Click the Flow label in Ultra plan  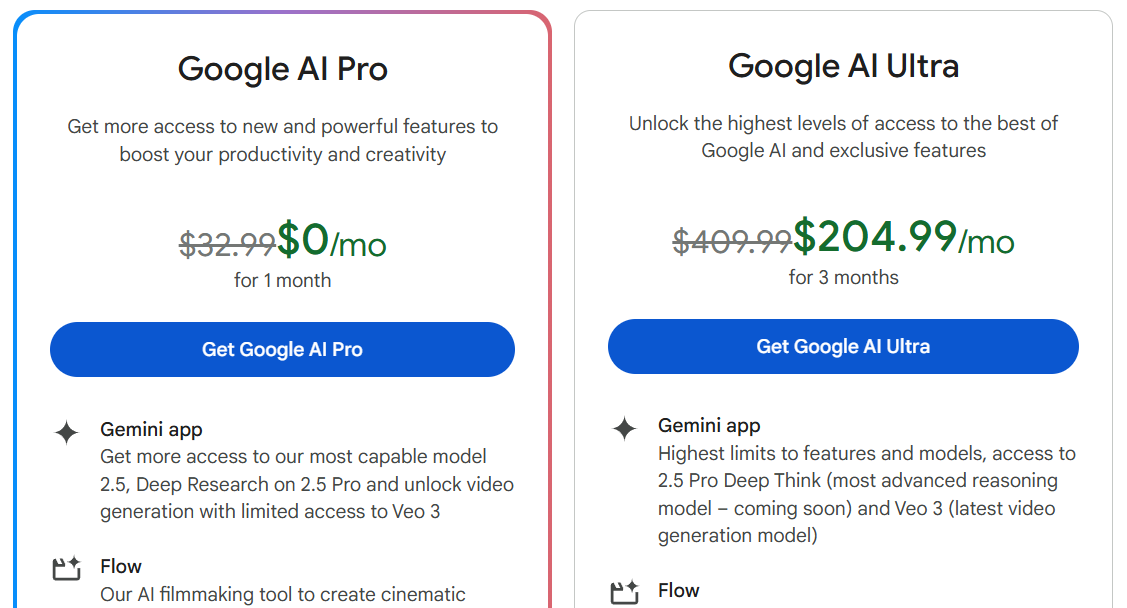click(x=678, y=591)
